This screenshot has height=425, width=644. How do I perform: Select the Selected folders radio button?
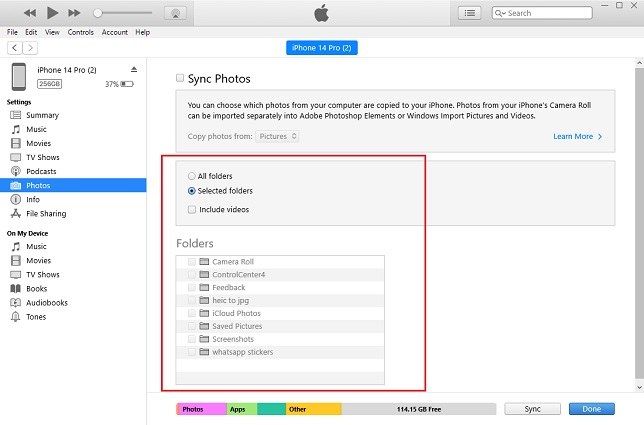point(191,191)
